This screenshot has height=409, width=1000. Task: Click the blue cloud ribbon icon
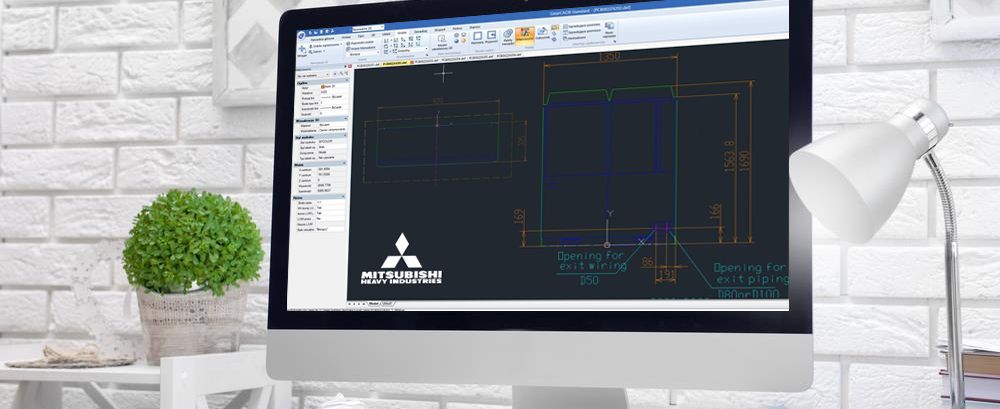543,31
